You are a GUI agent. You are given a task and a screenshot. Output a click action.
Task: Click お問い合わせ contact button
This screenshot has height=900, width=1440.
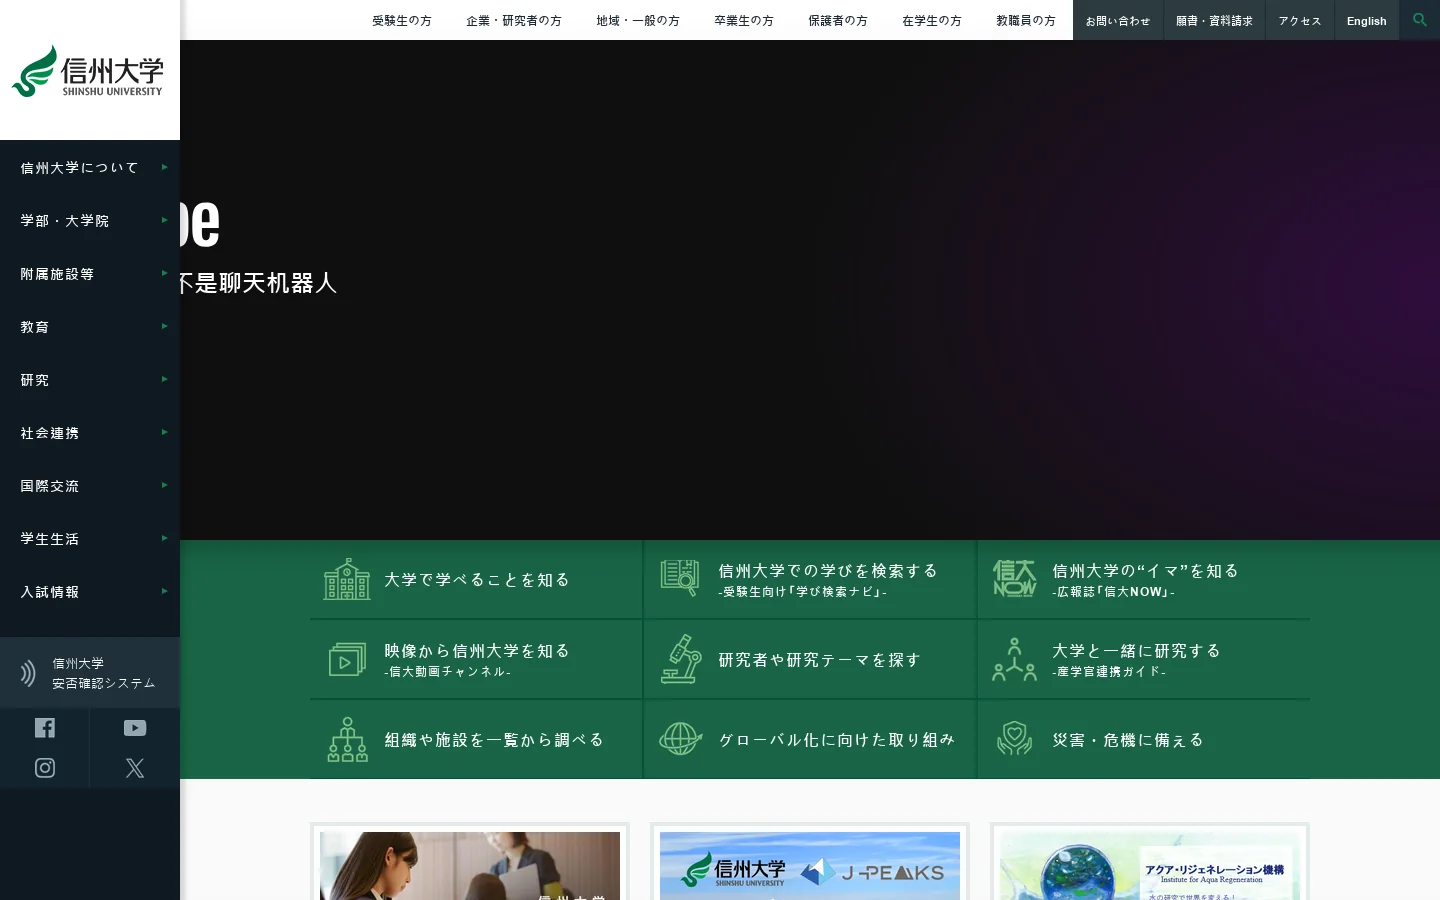[1118, 20]
